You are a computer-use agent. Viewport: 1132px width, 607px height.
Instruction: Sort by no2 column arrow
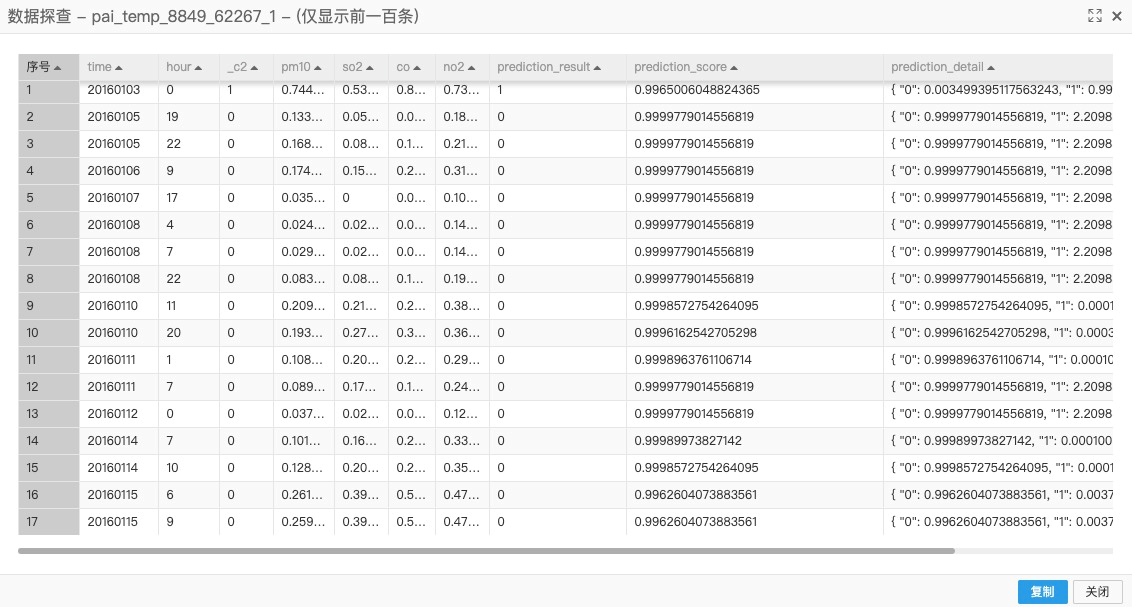pyautogui.click(x=471, y=68)
